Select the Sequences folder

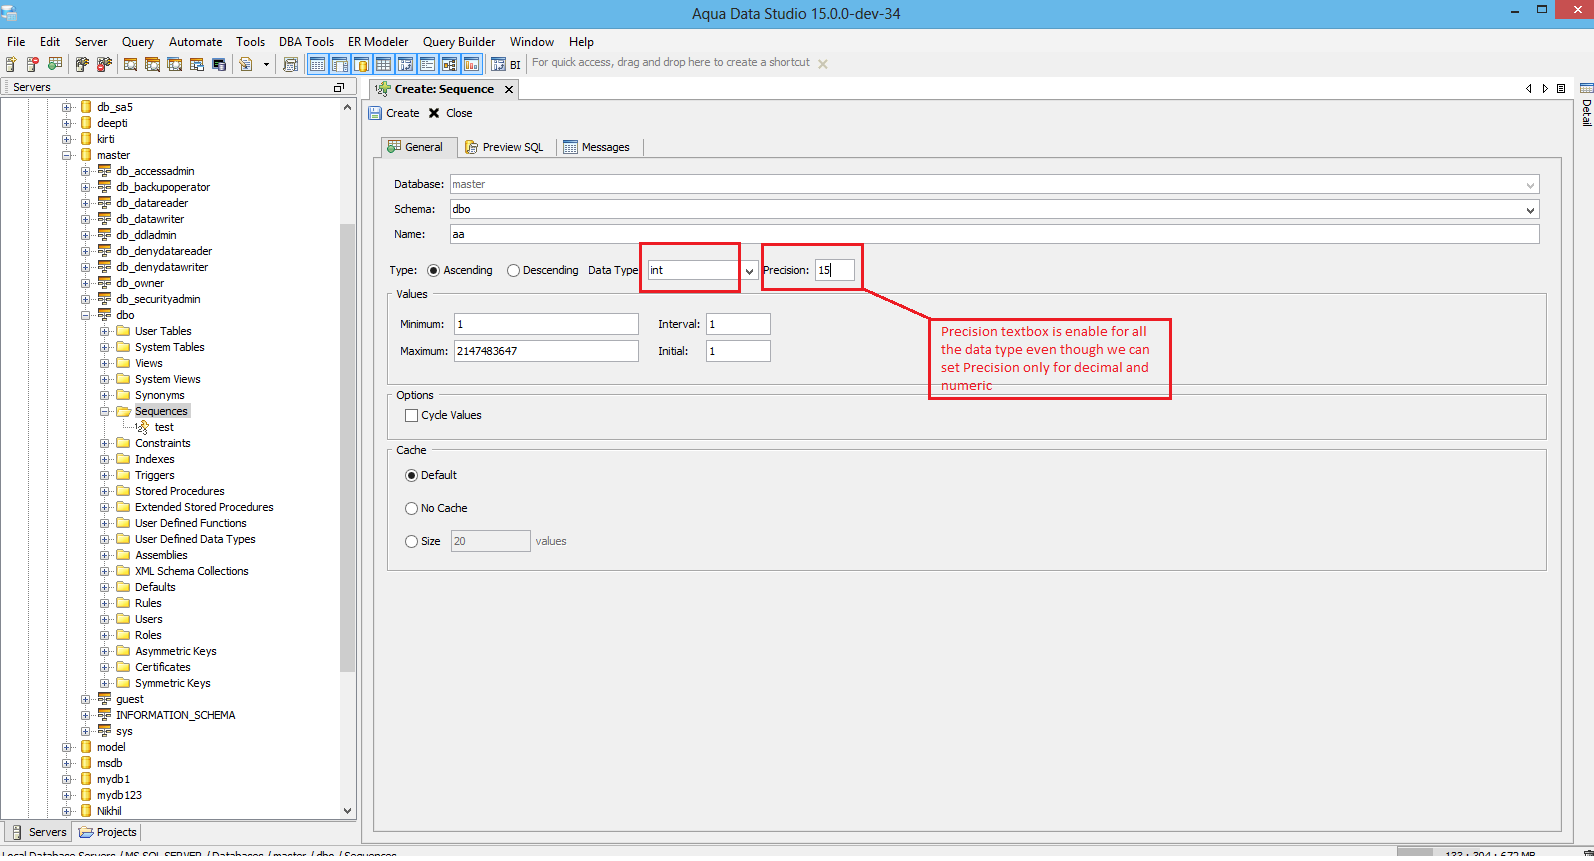pos(161,411)
